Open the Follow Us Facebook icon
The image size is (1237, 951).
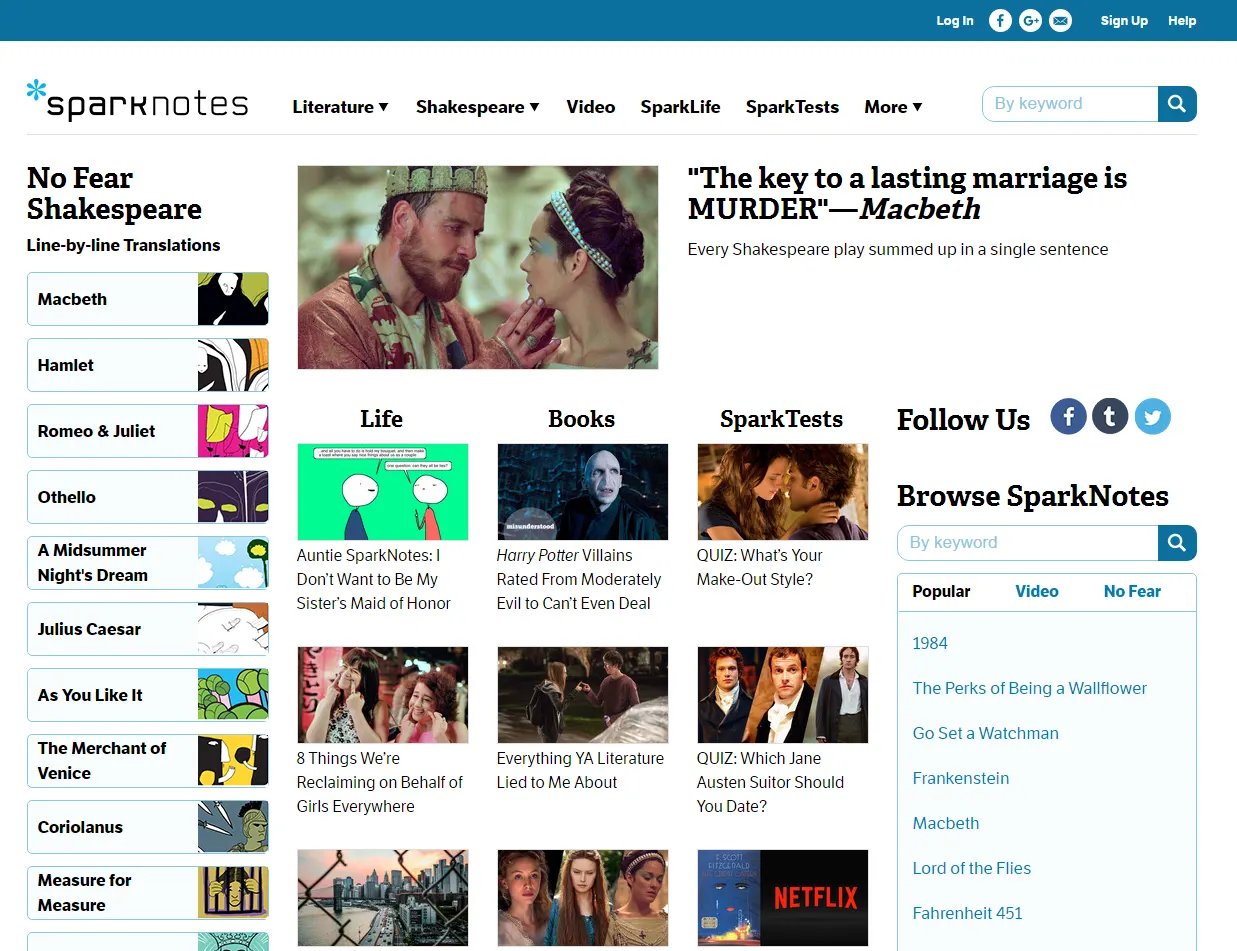[x=1068, y=416]
